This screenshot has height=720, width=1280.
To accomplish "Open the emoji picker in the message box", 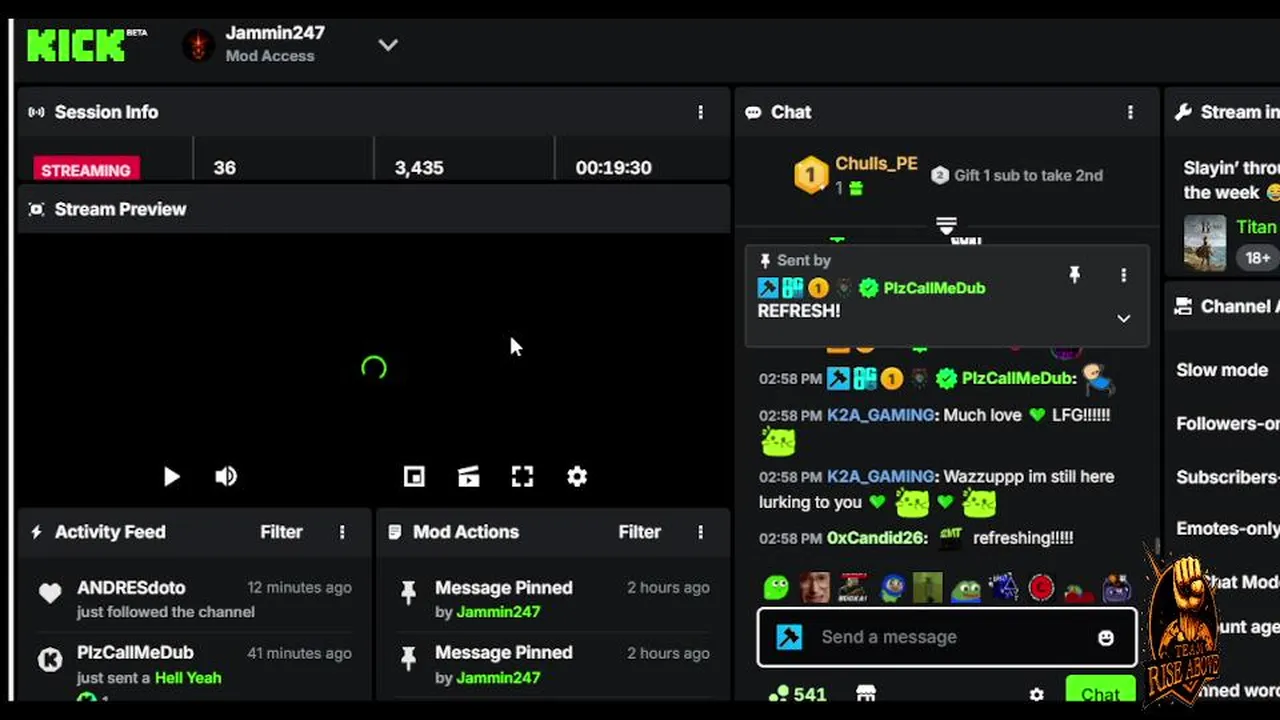I will pyautogui.click(x=1105, y=638).
